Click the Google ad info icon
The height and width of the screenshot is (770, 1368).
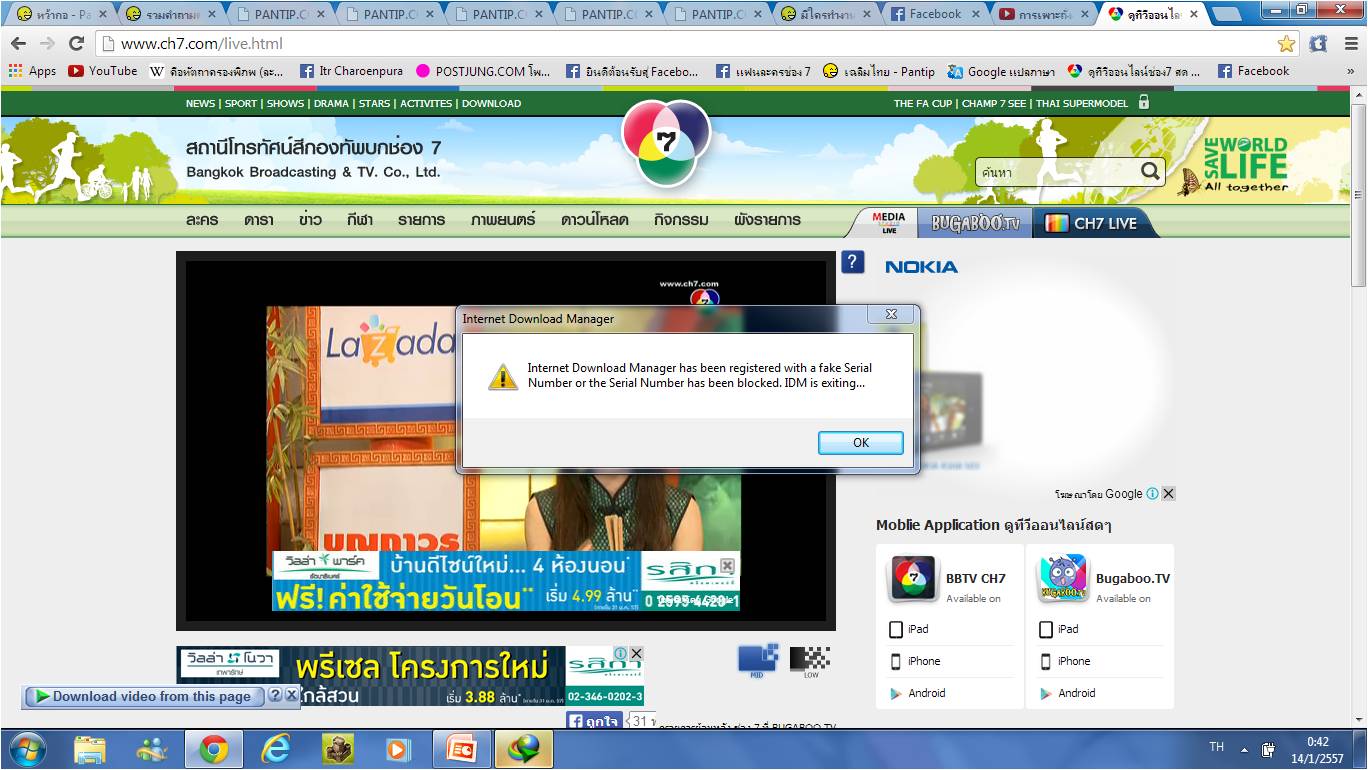[x=1152, y=494]
